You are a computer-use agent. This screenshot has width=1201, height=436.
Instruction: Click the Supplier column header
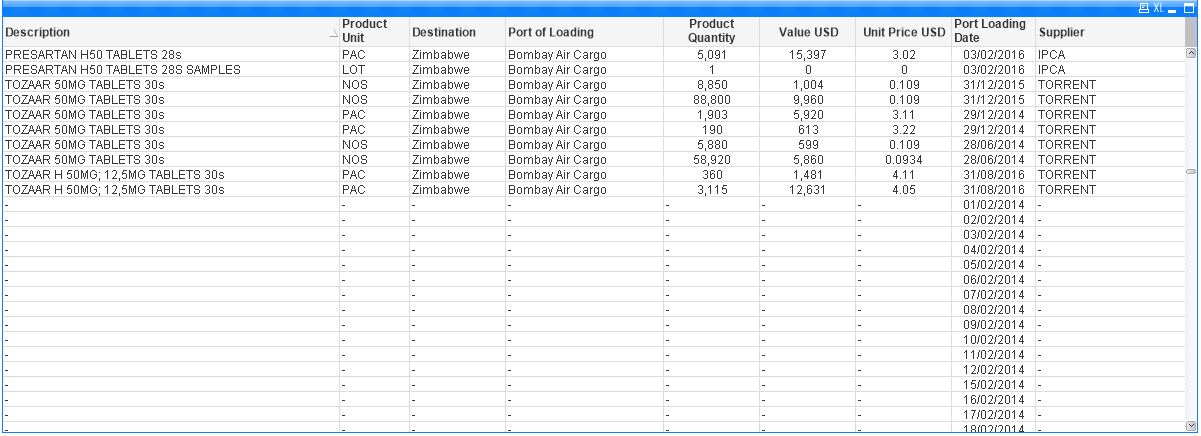[x=1061, y=32]
